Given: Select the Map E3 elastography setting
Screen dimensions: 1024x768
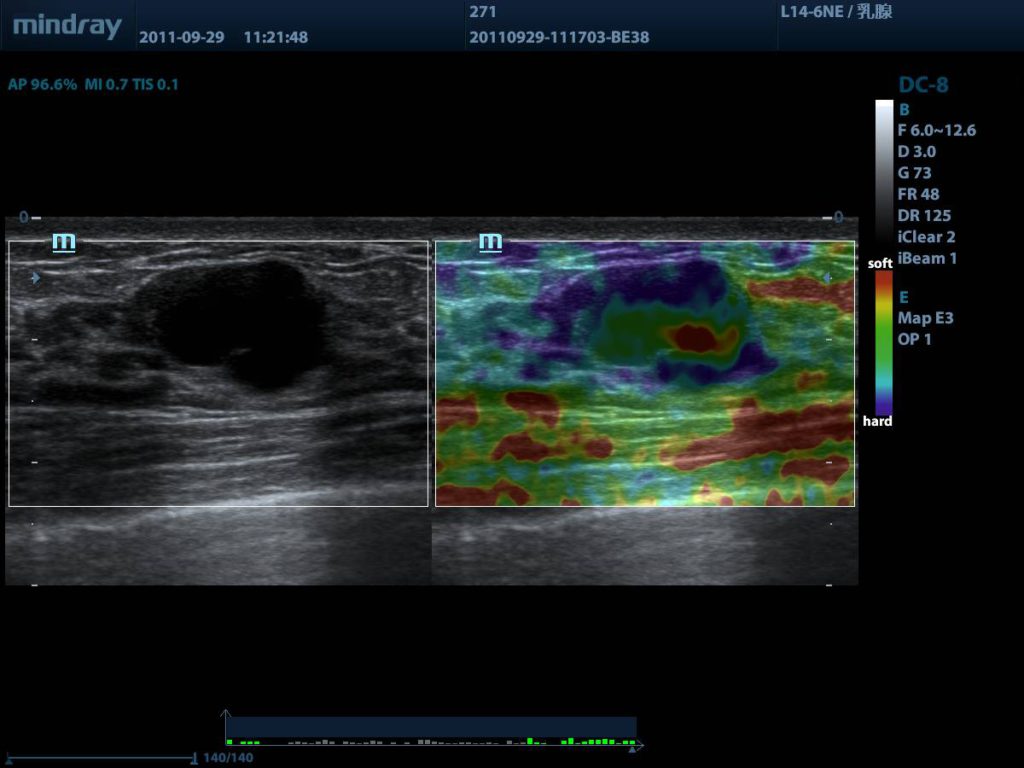Looking at the screenshot, I should click(x=926, y=318).
